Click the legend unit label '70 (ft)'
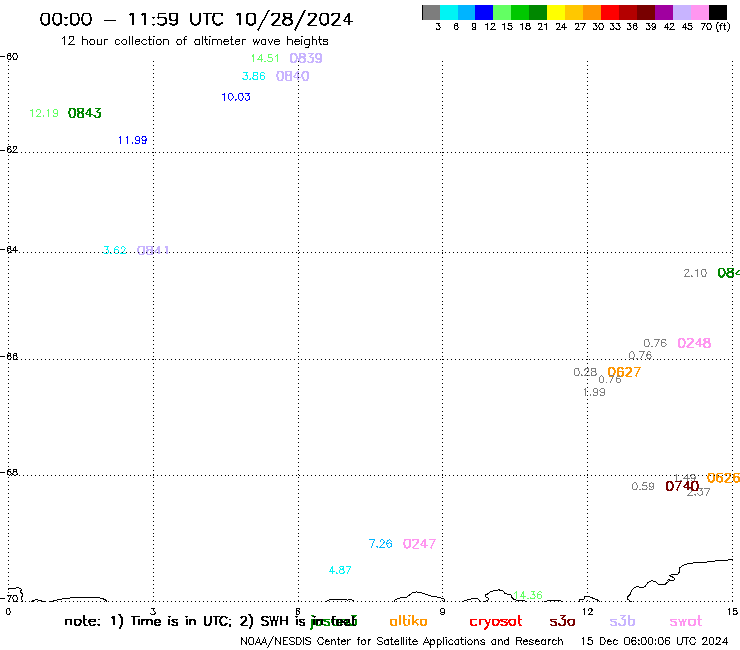Screen dimensions: 740x650 [715, 27]
